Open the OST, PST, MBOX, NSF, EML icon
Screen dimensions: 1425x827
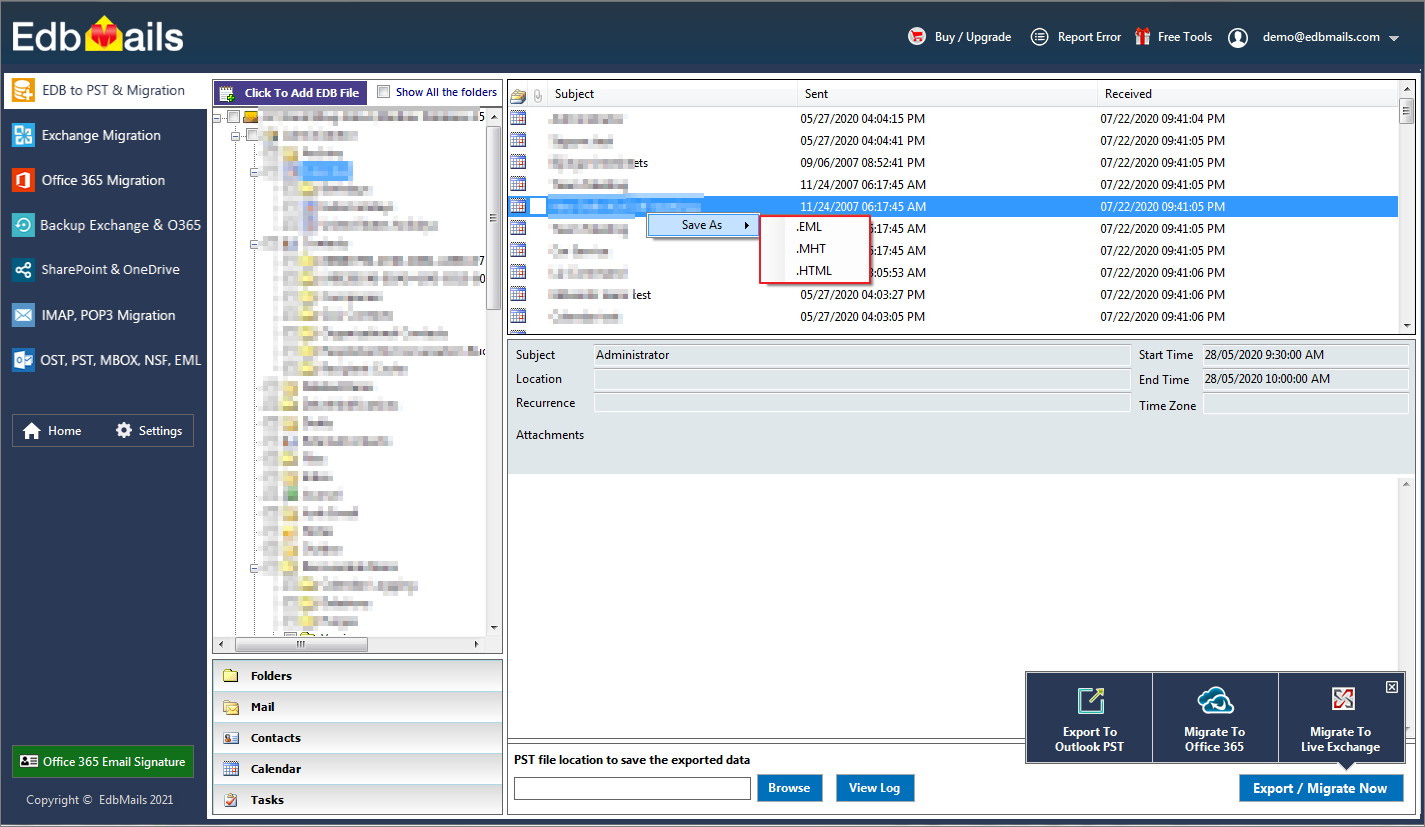click(23, 360)
